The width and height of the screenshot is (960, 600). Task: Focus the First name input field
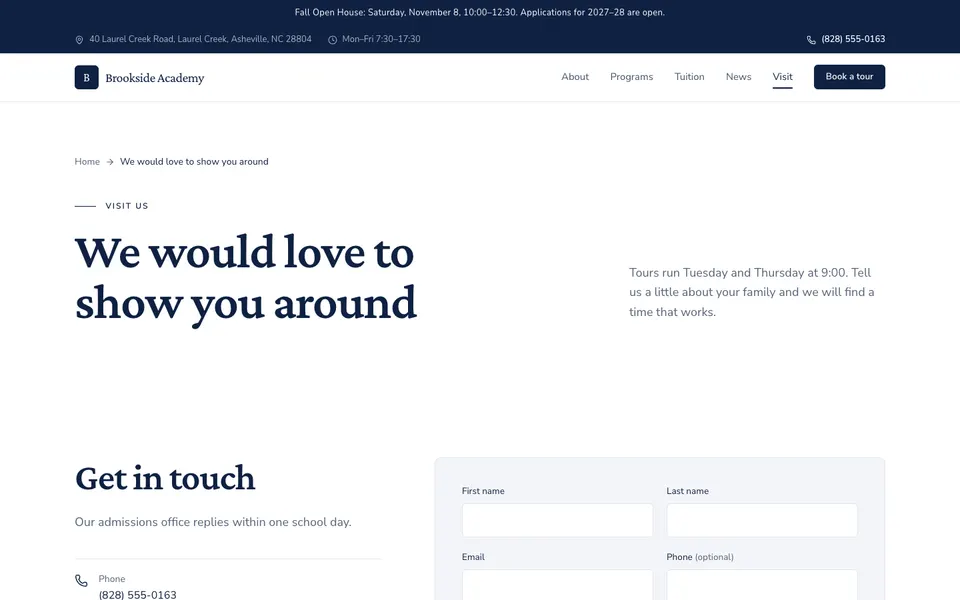(557, 520)
